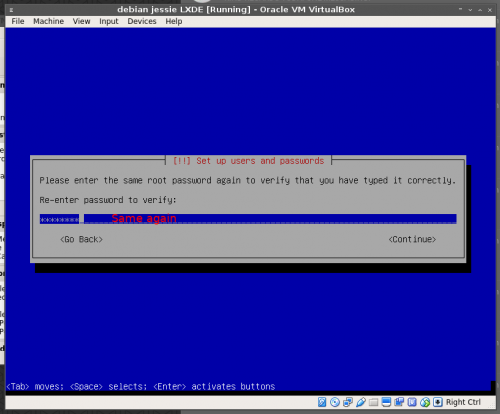This screenshot has width=500, height=414.
Task: Open the network adapters status icon
Action: (x=348, y=402)
